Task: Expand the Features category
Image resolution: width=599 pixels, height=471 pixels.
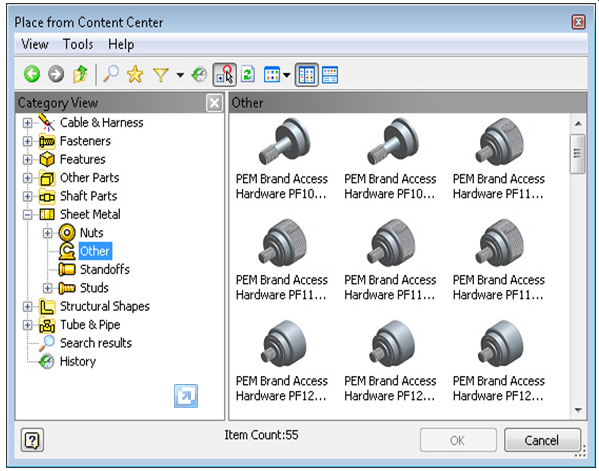Action: [27, 159]
